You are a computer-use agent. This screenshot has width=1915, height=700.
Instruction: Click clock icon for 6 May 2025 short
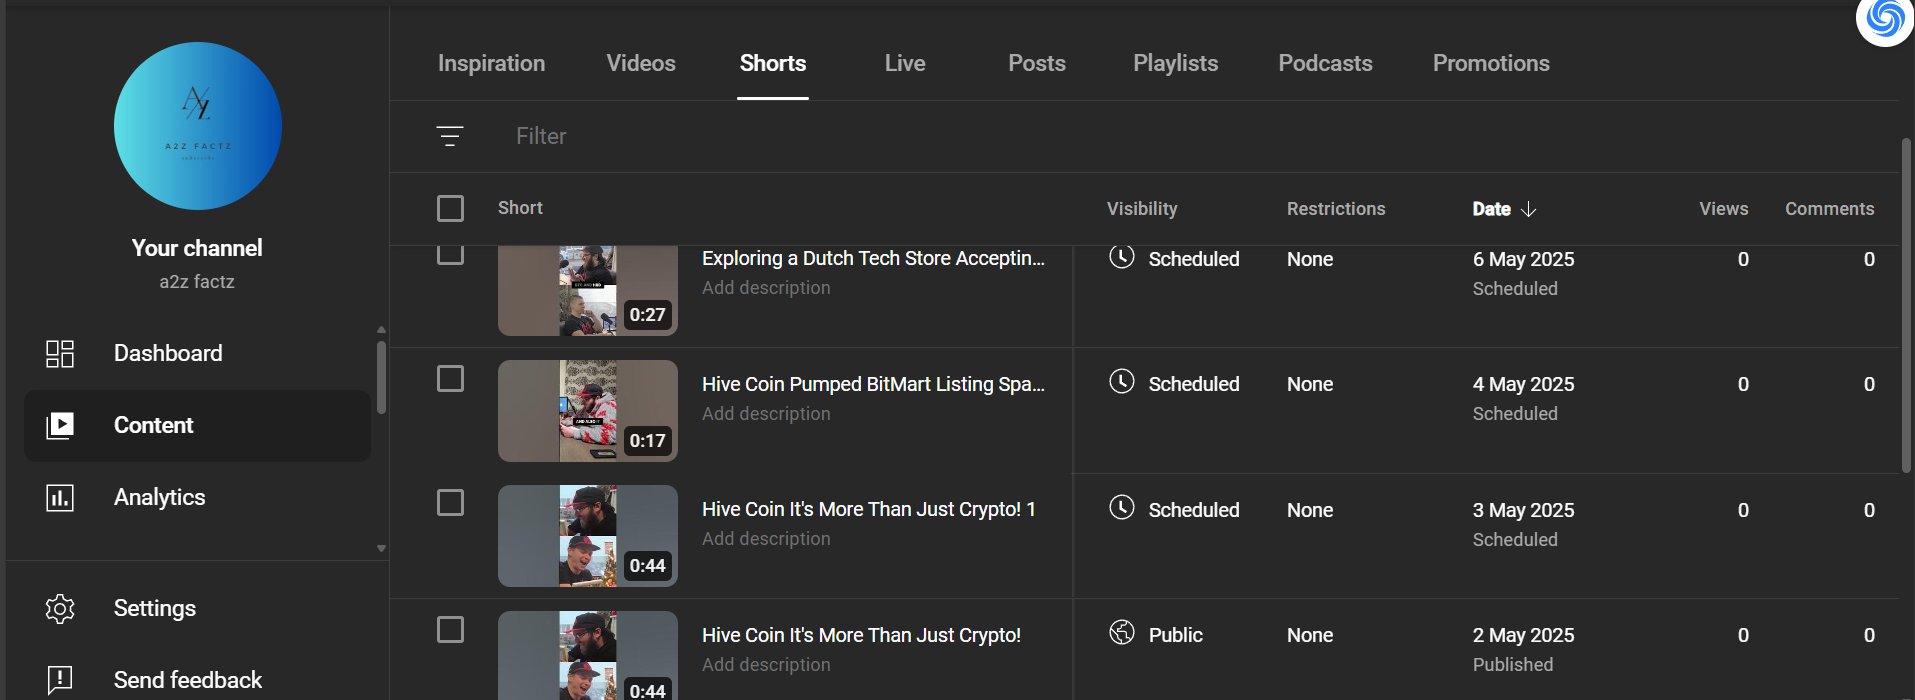pos(1122,257)
